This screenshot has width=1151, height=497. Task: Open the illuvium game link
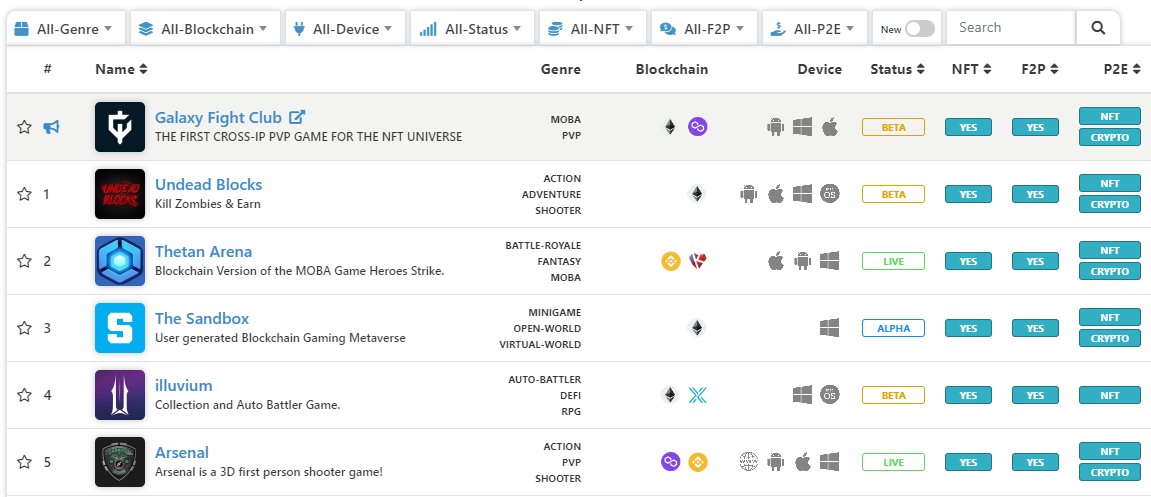[x=184, y=385]
